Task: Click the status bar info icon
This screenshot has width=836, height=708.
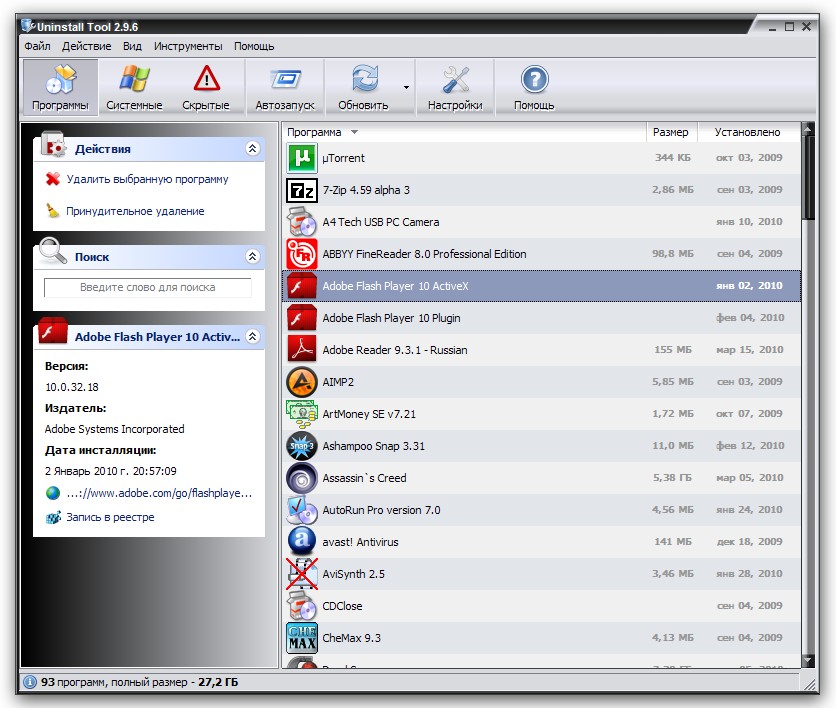Action: (x=30, y=682)
